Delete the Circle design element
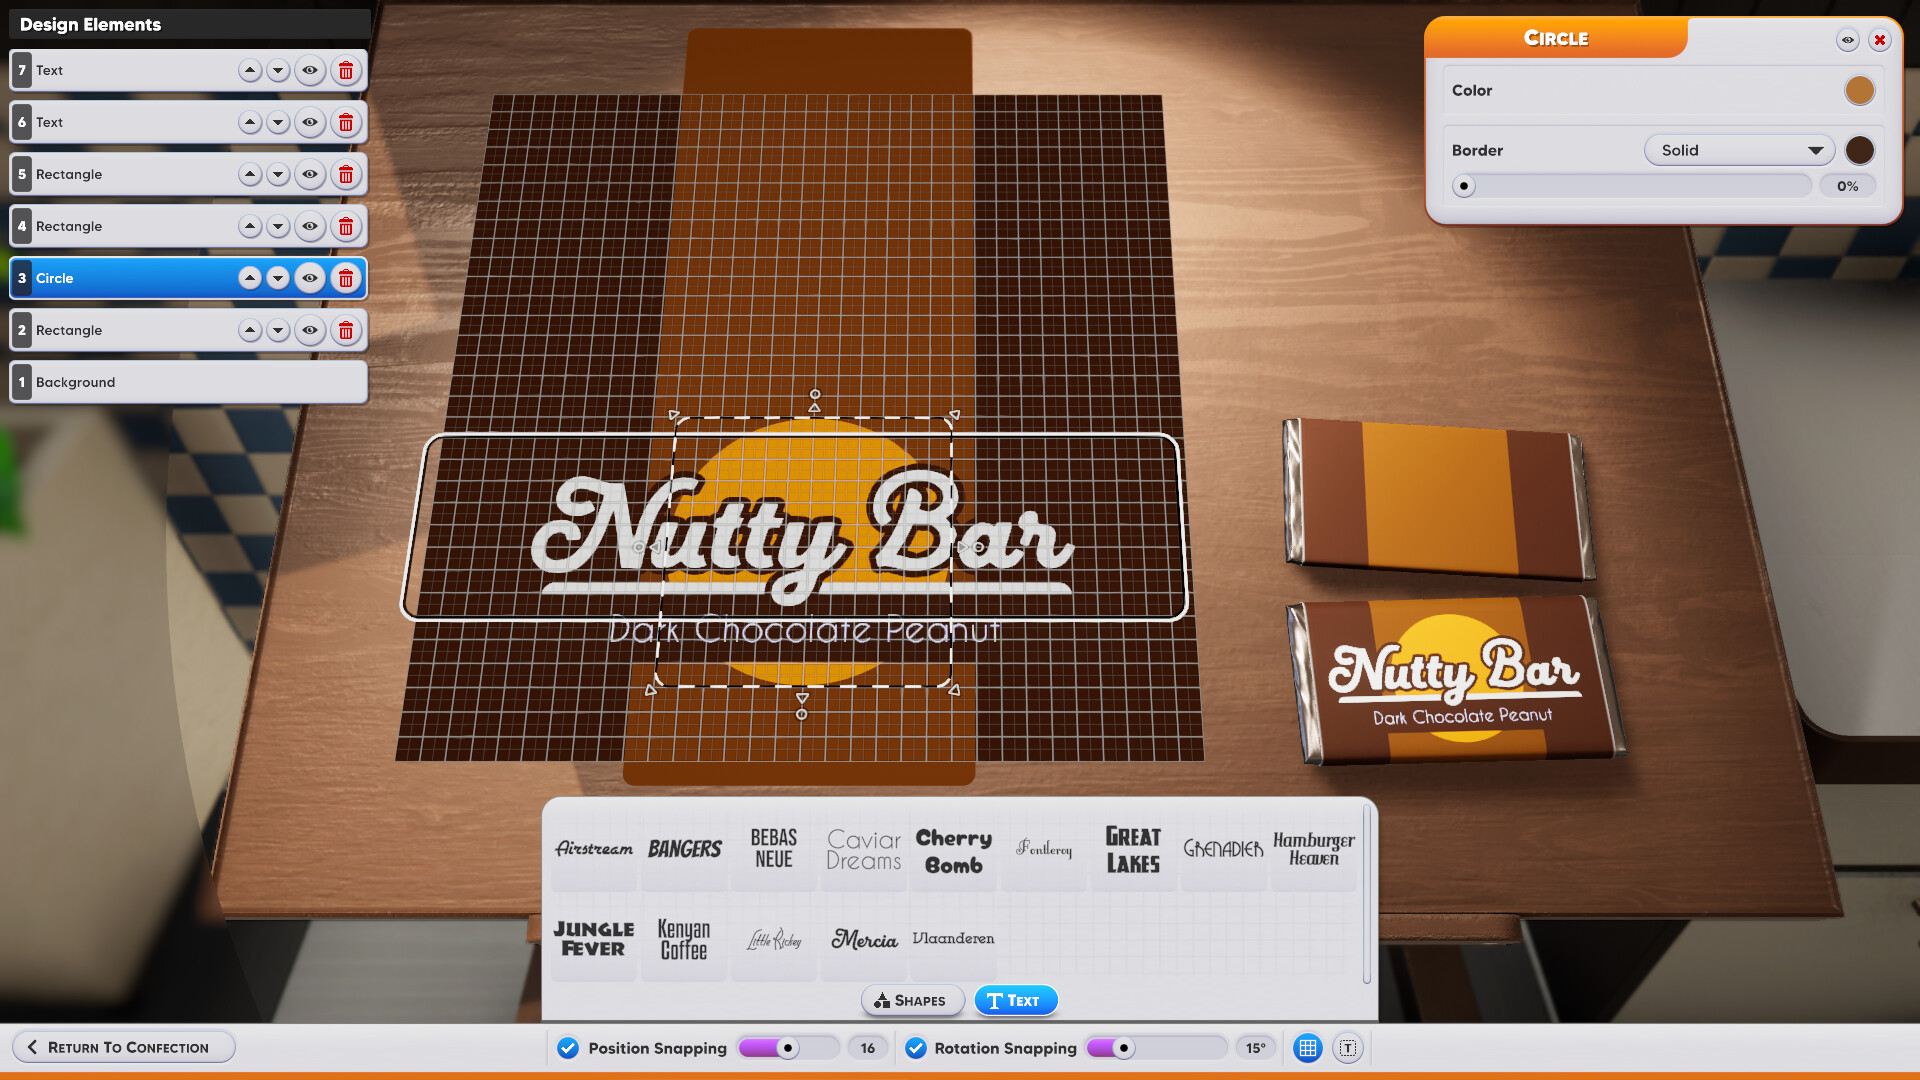 point(346,278)
